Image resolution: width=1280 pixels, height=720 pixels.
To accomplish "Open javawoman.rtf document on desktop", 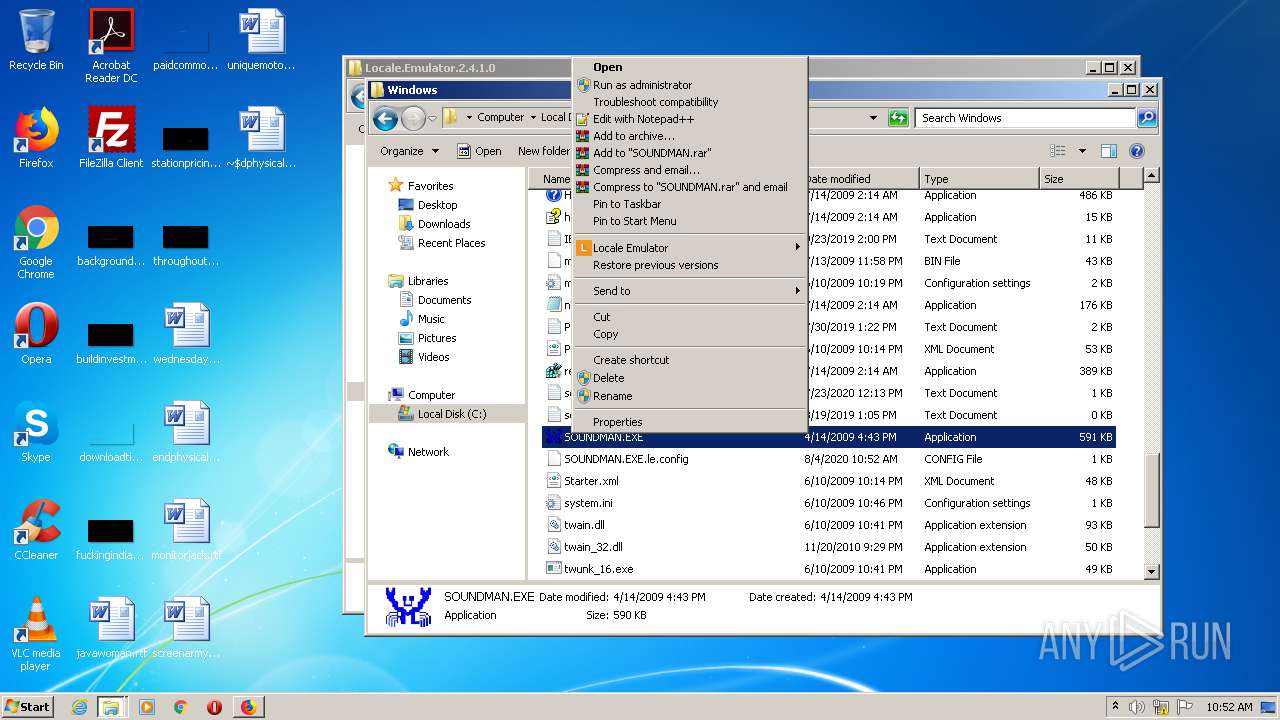I will [111, 628].
